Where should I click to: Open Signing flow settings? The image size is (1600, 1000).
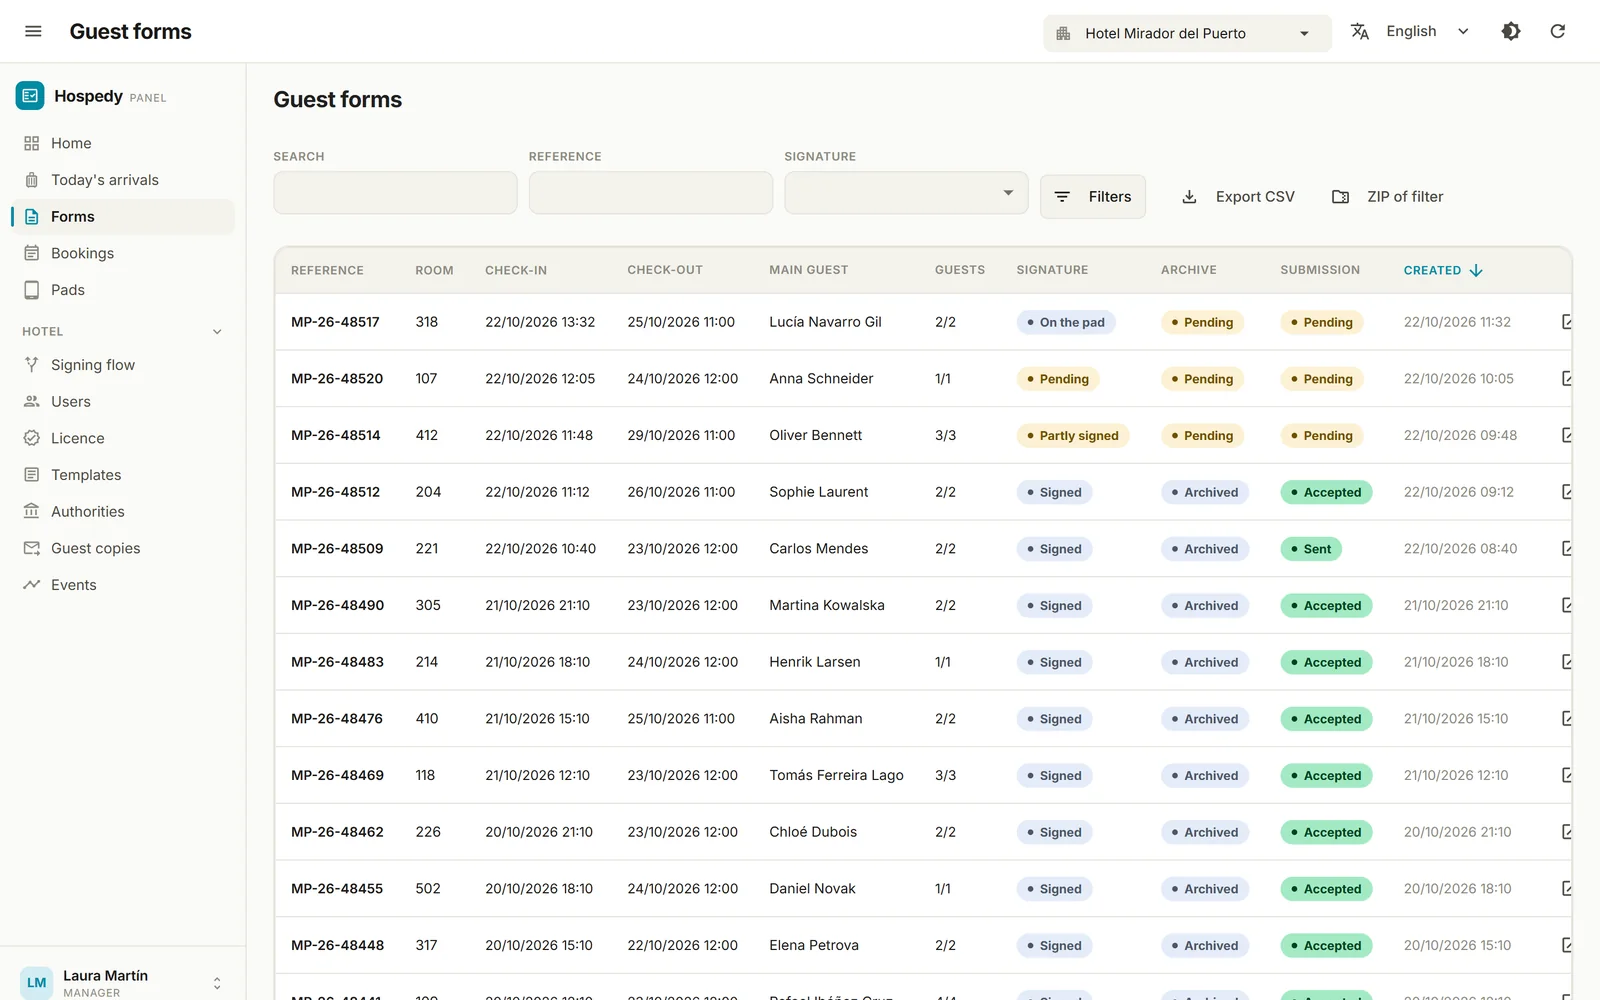click(122, 365)
